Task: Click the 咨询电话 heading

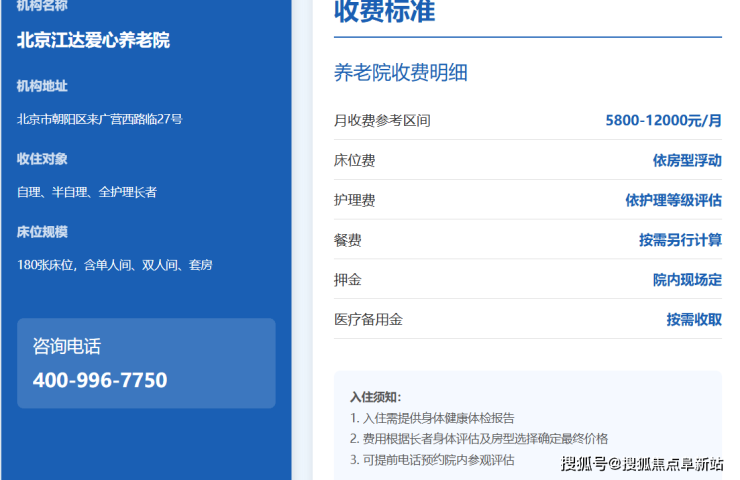Action: tap(67, 346)
